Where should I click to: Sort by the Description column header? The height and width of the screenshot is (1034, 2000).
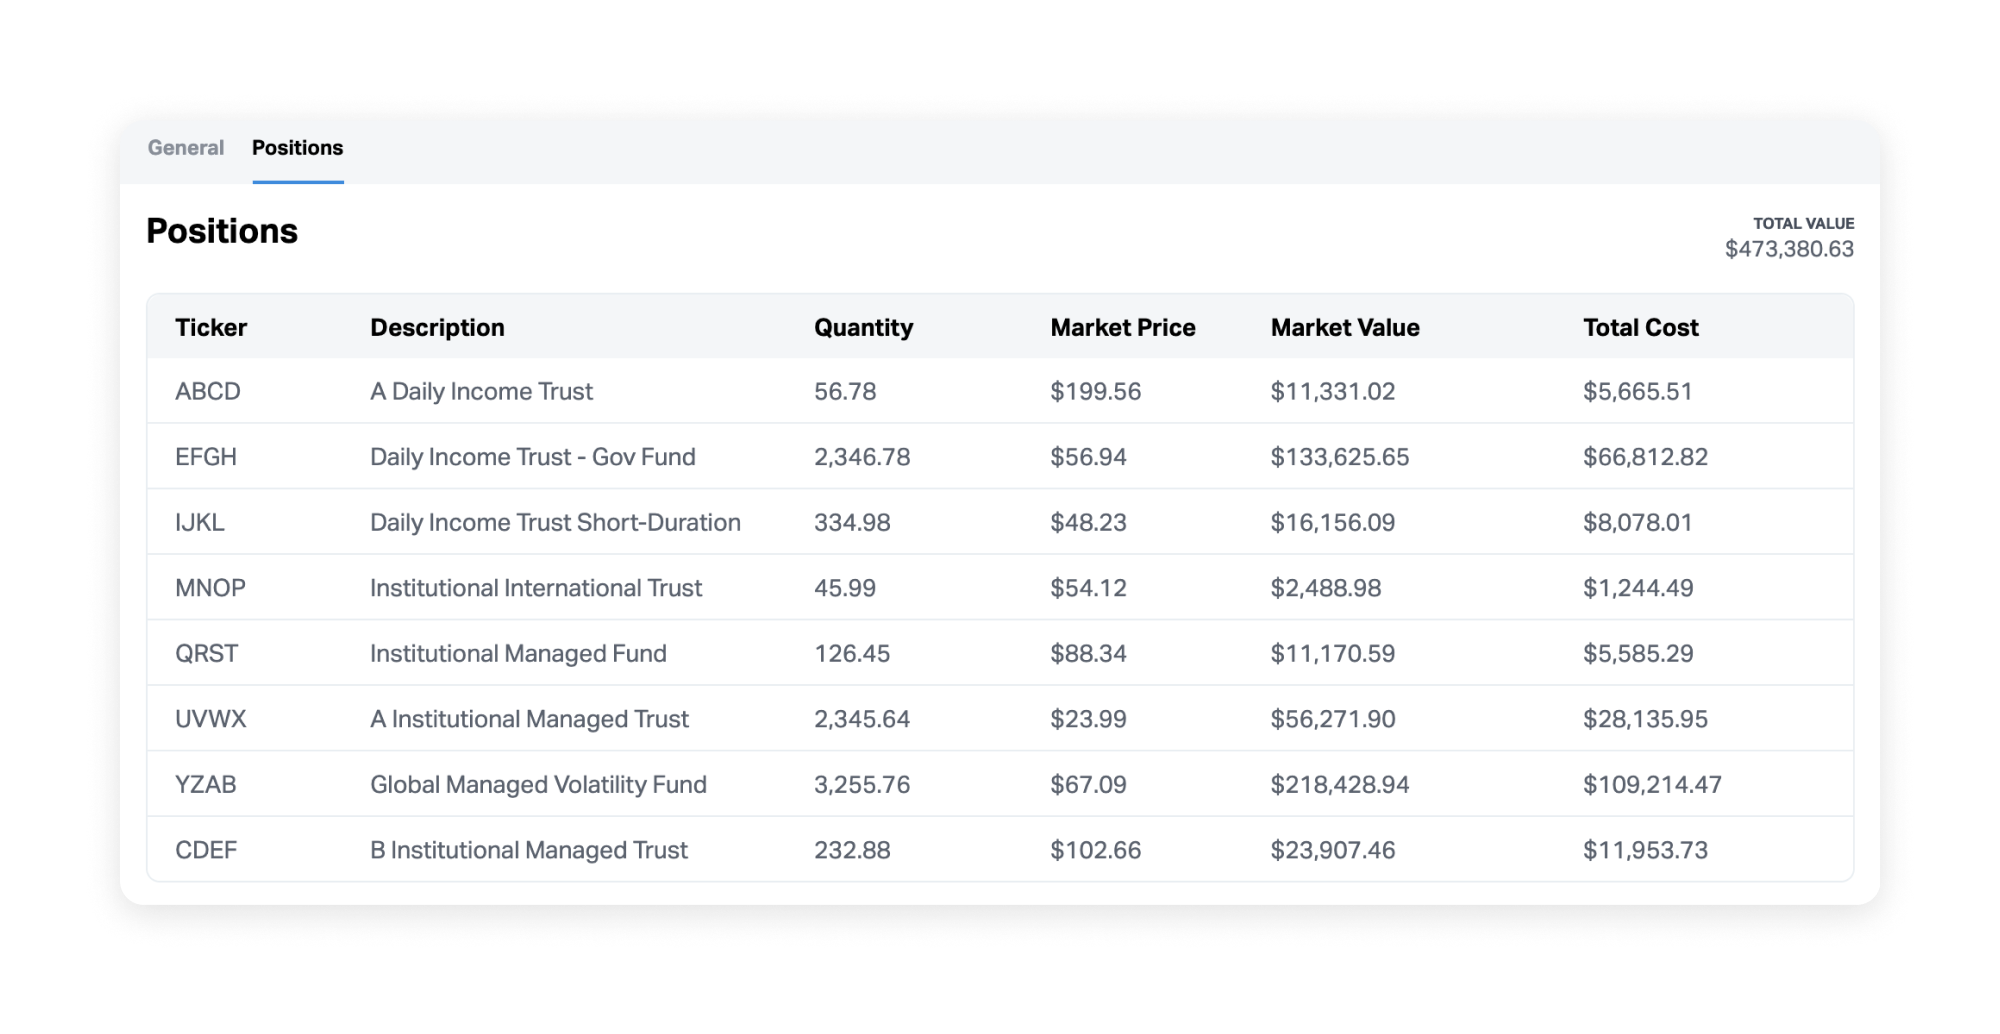pyautogui.click(x=437, y=328)
